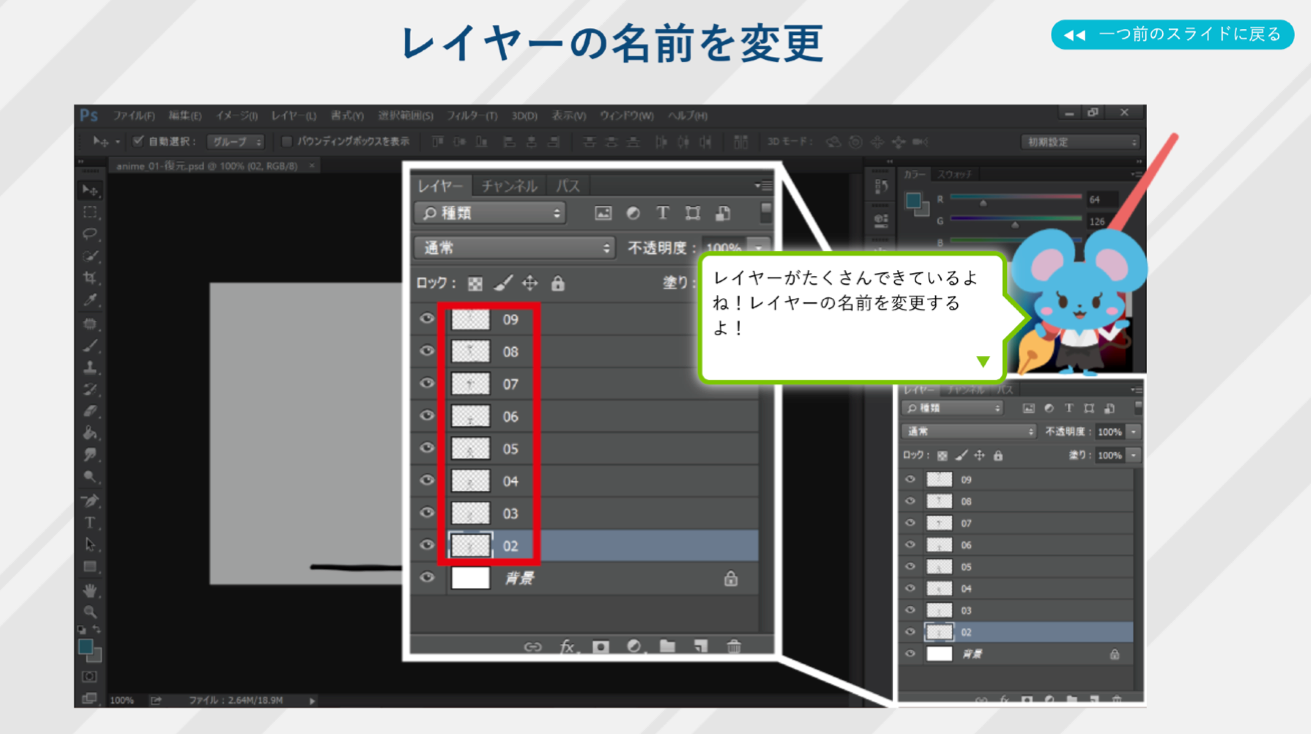The height and width of the screenshot is (734, 1311).
Task: Select layer 06 row in the enlarged panel
Action: point(584,416)
